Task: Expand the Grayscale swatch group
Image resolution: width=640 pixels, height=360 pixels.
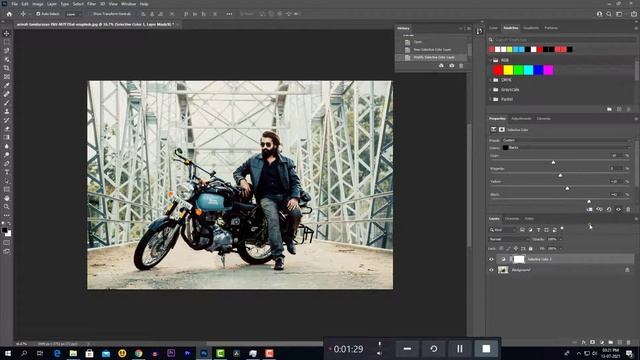Action: click(x=490, y=89)
